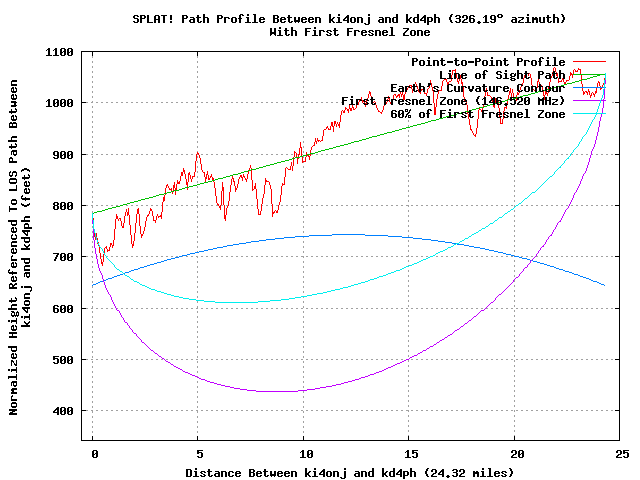Click y-axis tick value 1000
The width and height of the screenshot is (640, 480).
(x=60, y=103)
